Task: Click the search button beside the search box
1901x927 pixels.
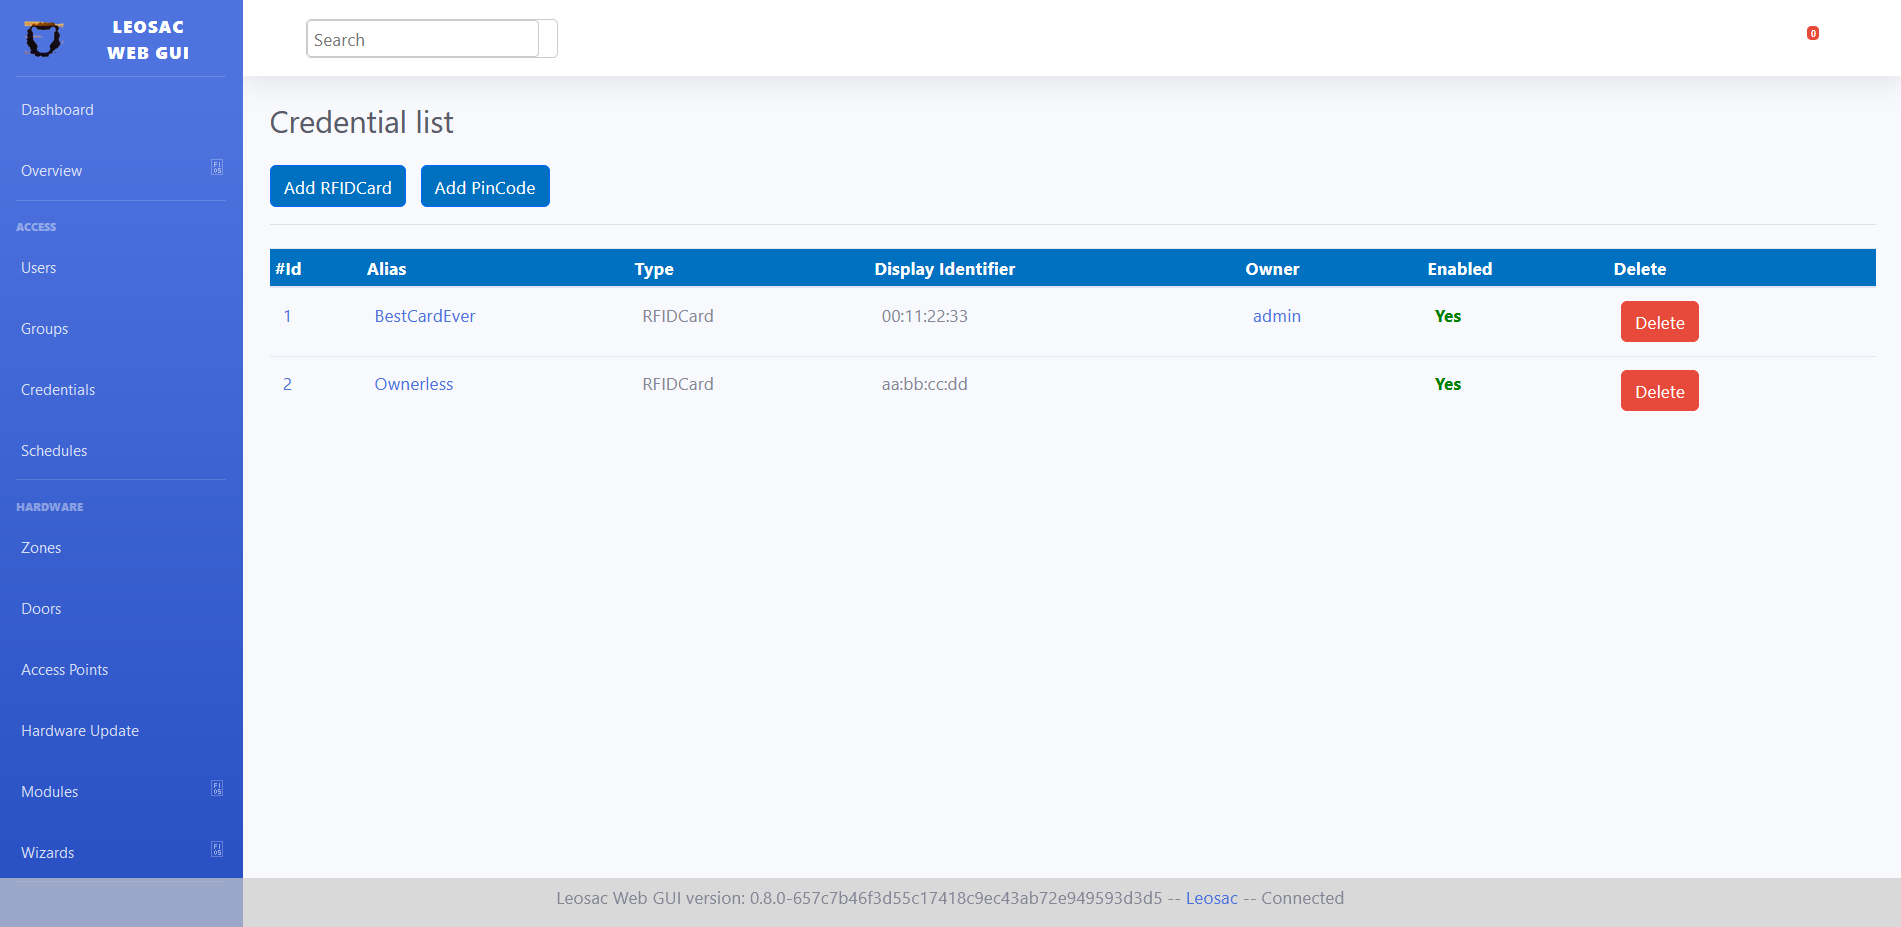Action: (x=548, y=38)
